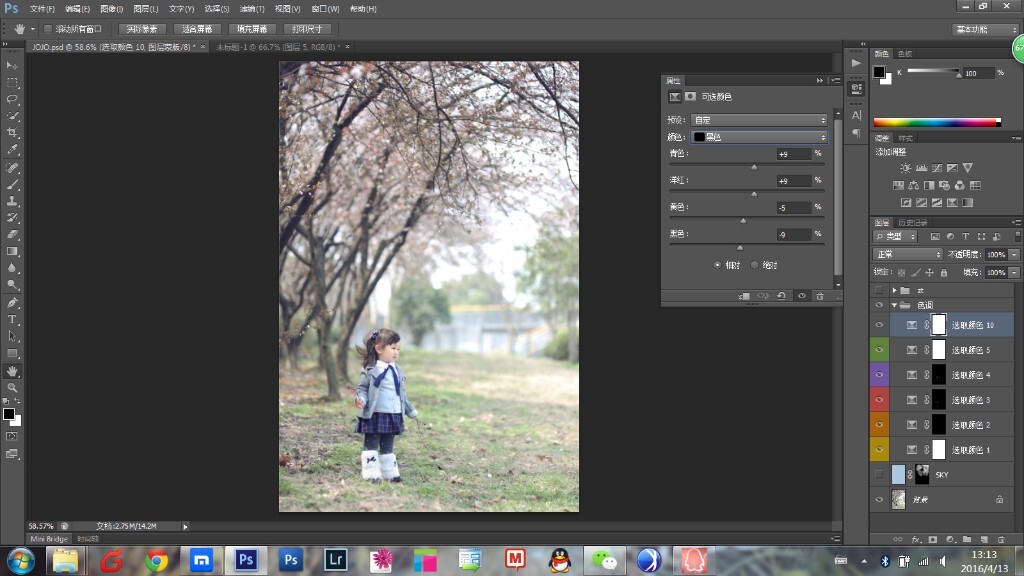
Task: Open the 图像(I) menu
Action: [112, 8]
